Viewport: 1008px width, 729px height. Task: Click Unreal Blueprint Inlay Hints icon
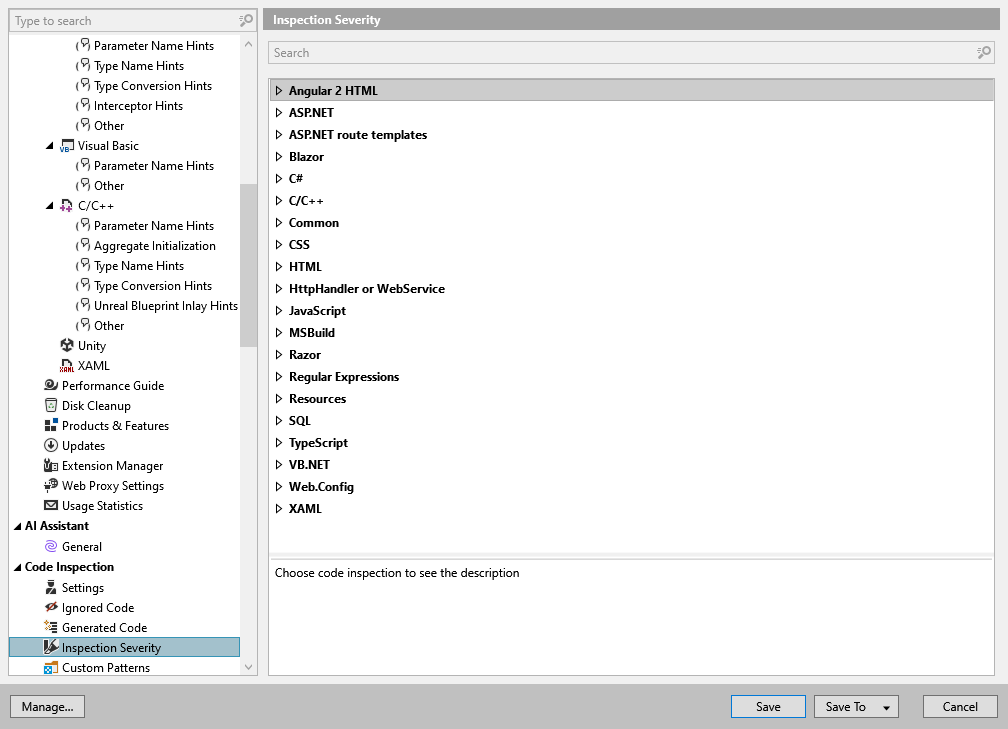[x=83, y=305]
